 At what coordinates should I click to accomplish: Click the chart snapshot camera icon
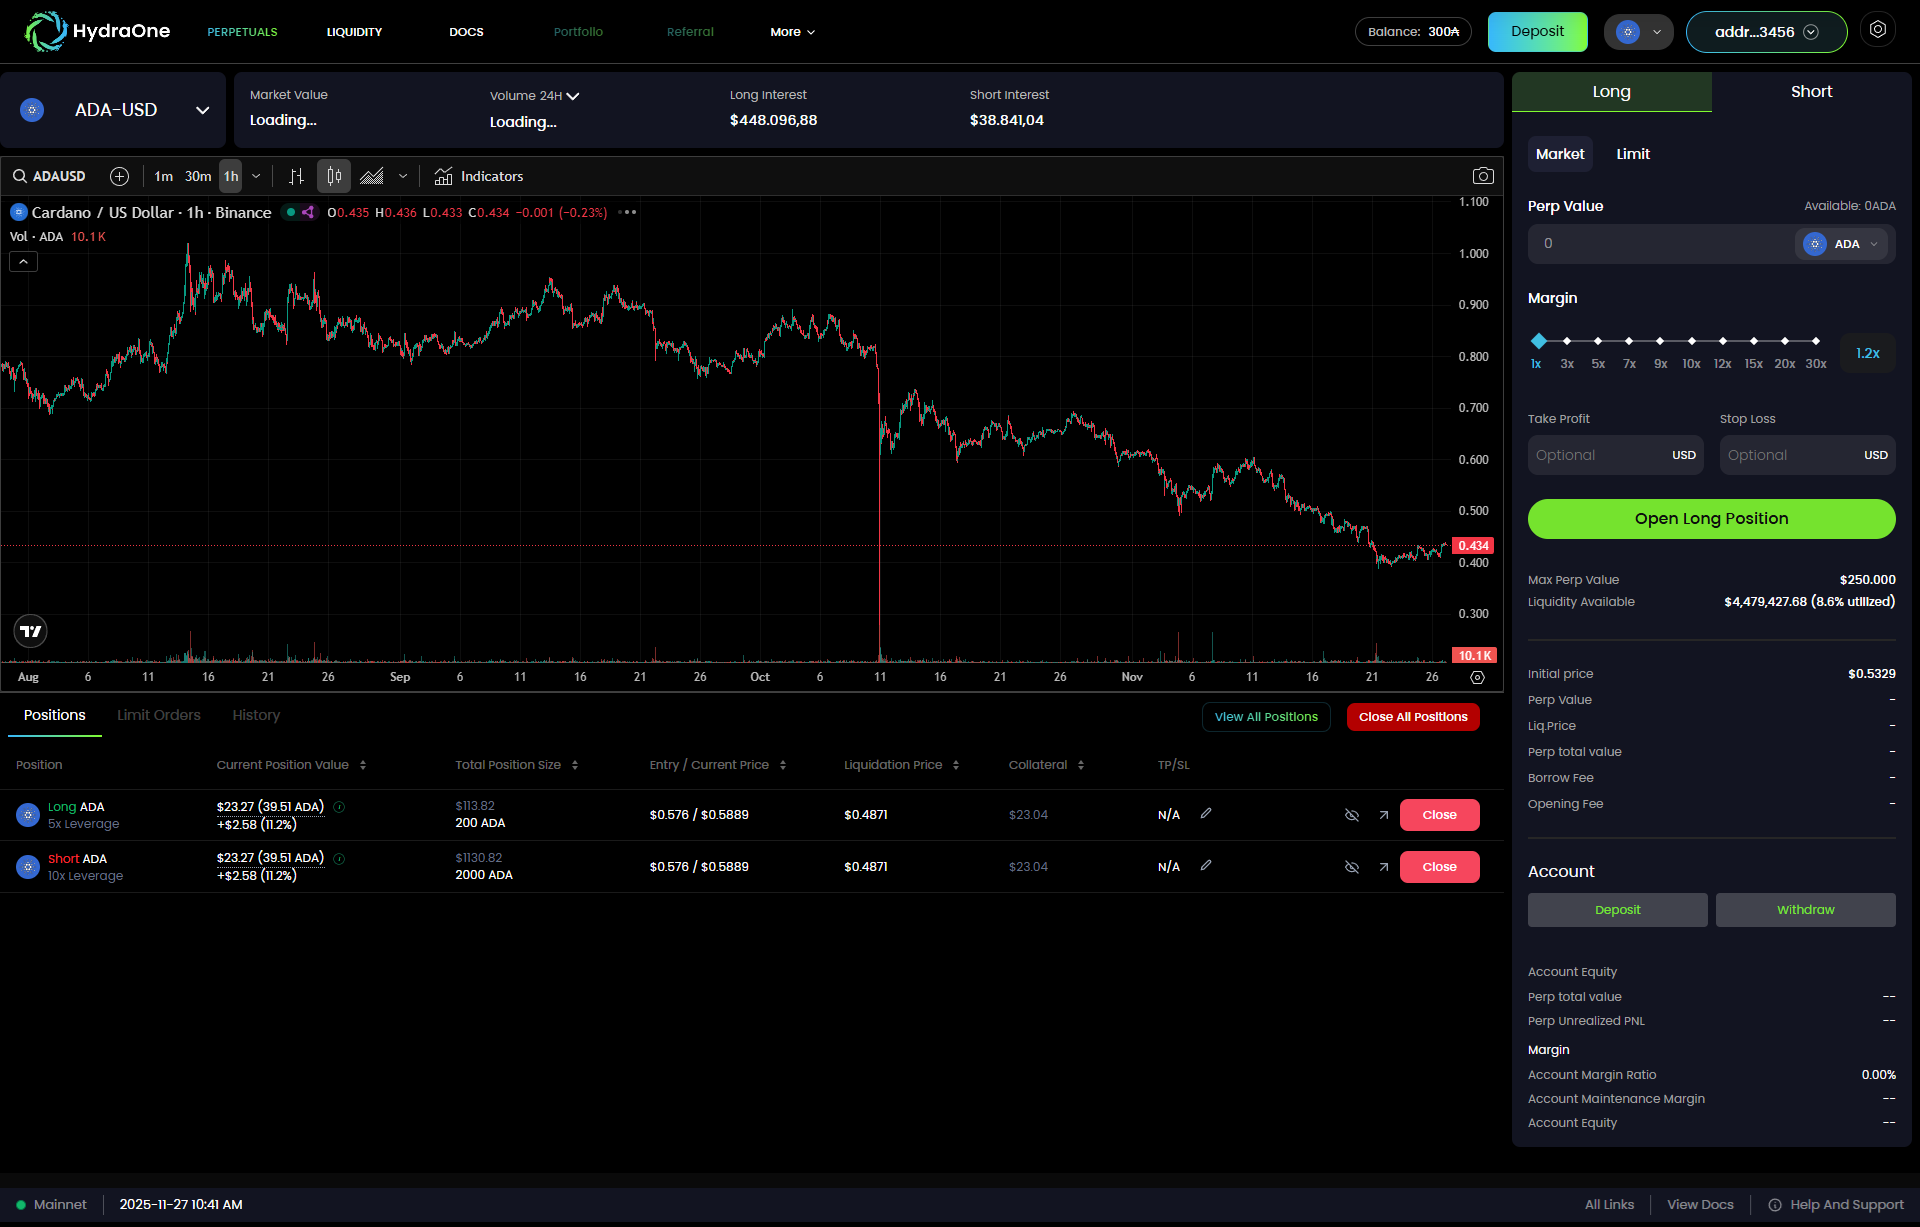point(1483,176)
